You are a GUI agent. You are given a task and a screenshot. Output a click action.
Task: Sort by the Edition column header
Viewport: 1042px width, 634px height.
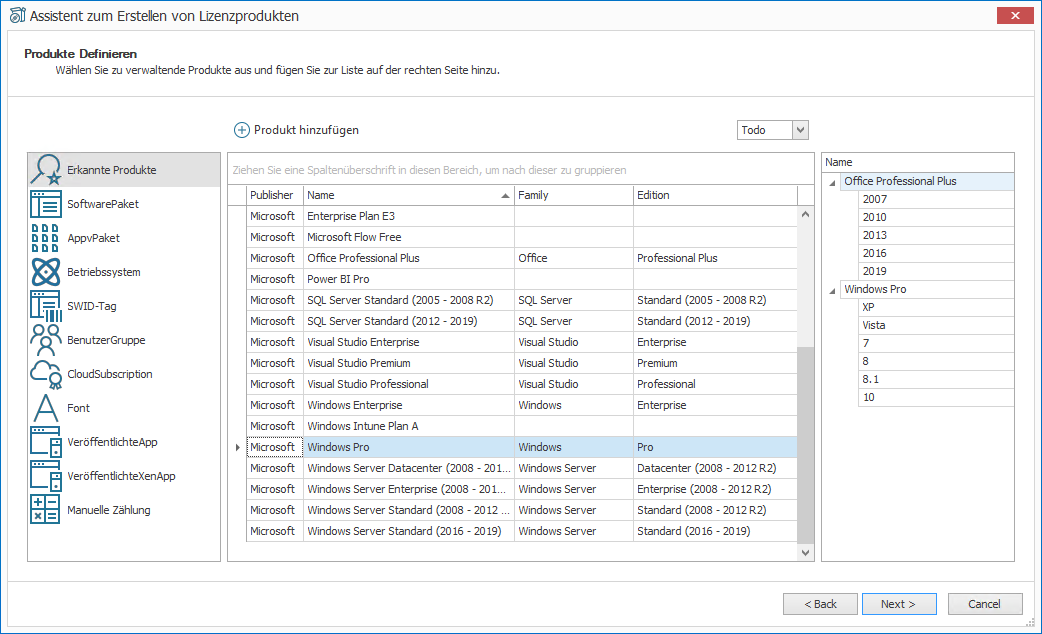(715, 195)
